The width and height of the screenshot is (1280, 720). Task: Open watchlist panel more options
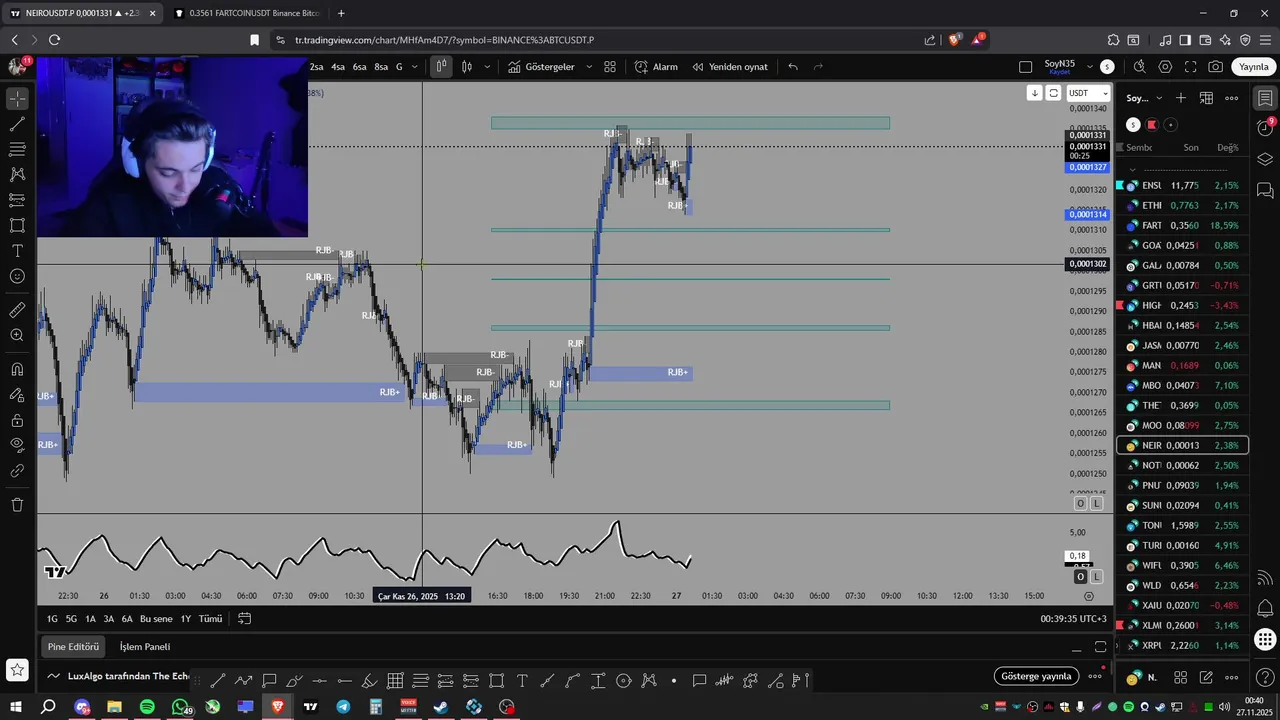point(1232,98)
